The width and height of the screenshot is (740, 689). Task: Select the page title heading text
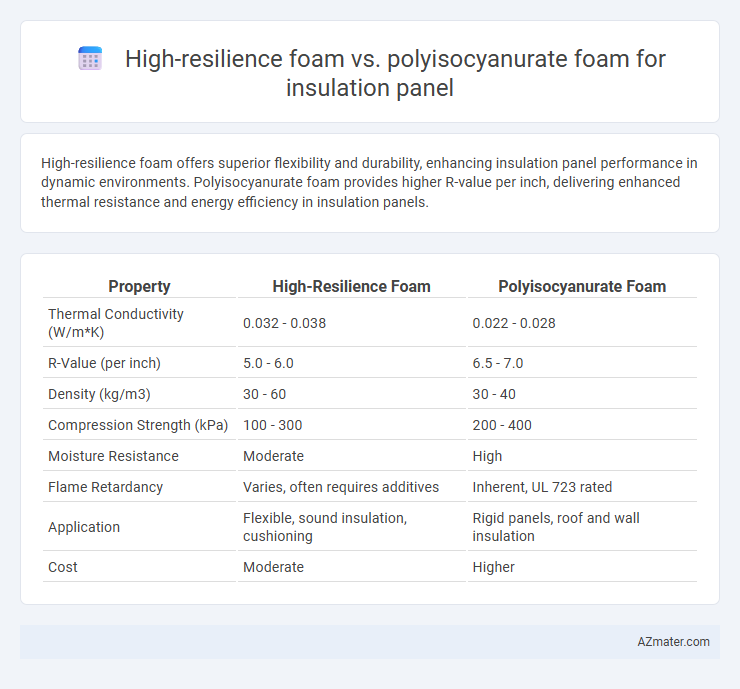pos(395,73)
